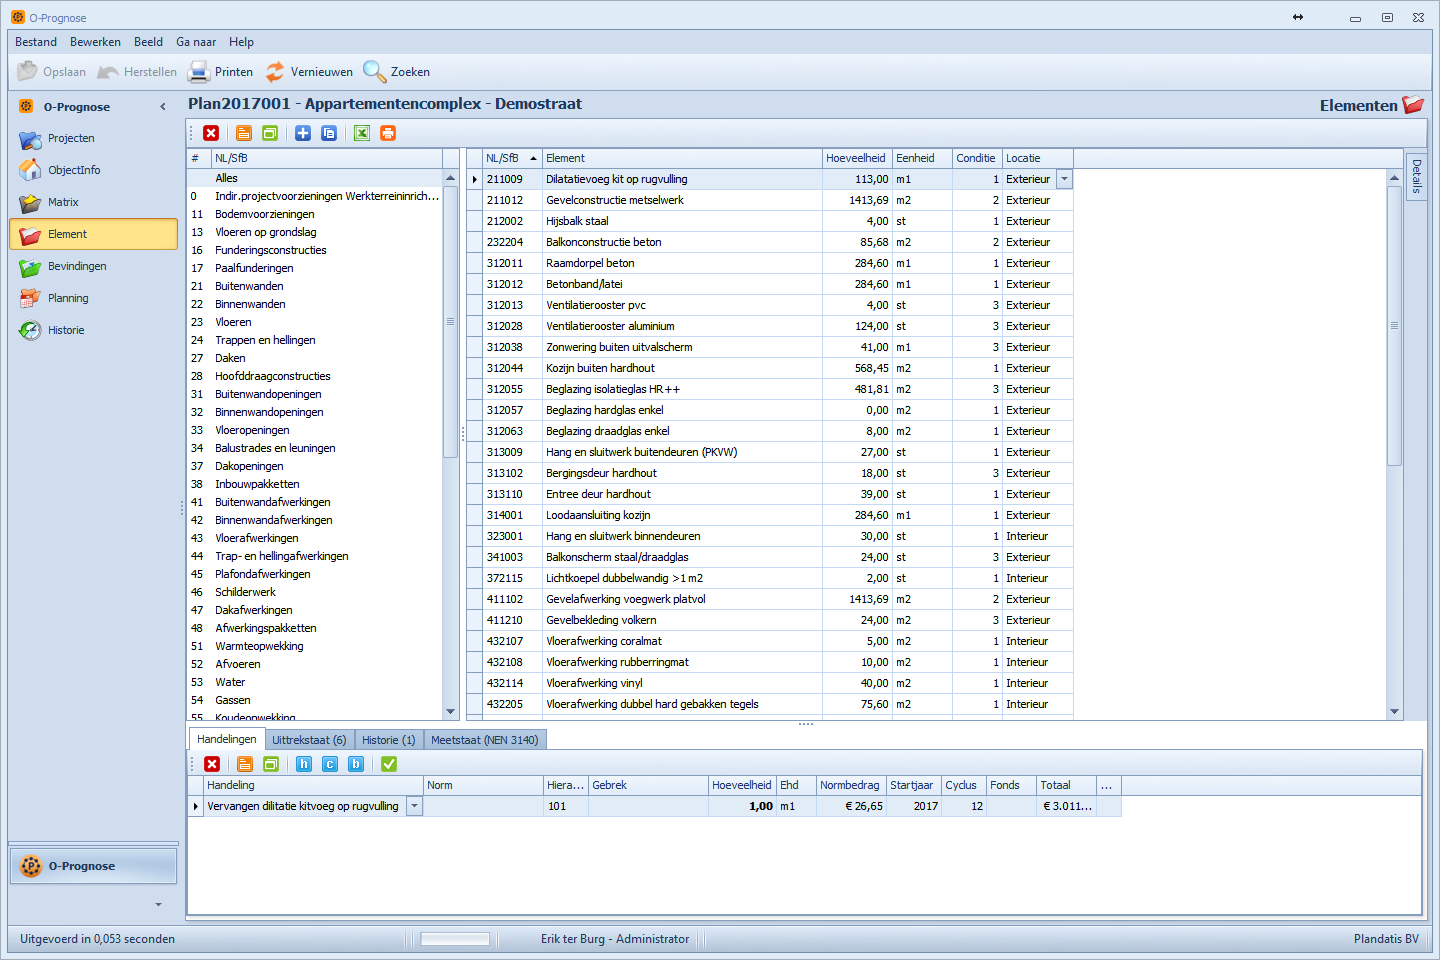Sort elements by Hoeveelheid column
Screen dimensions: 1440x960
click(856, 158)
